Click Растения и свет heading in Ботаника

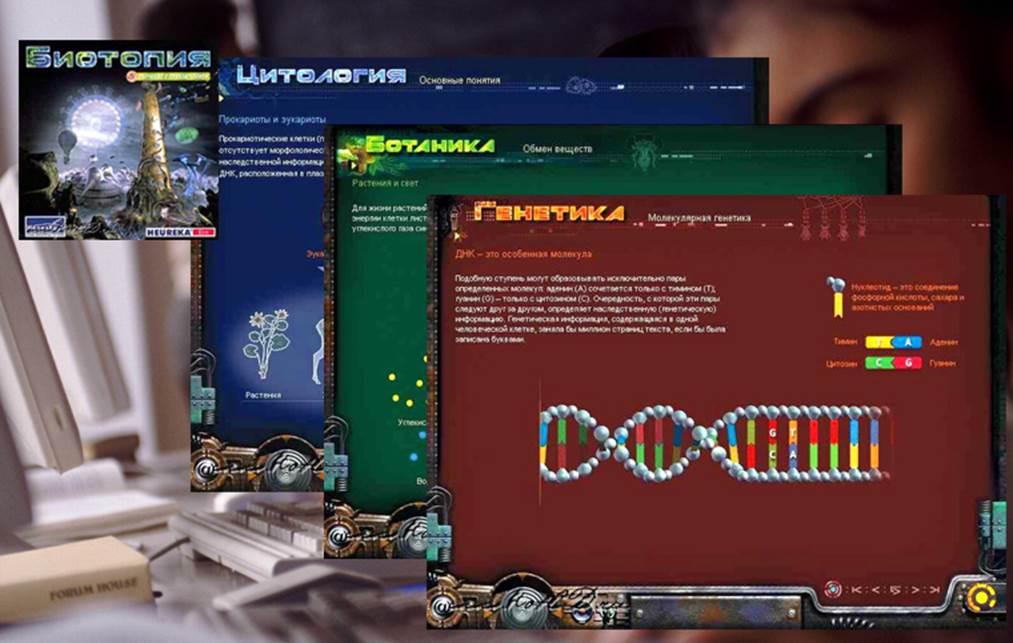pyautogui.click(x=385, y=183)
